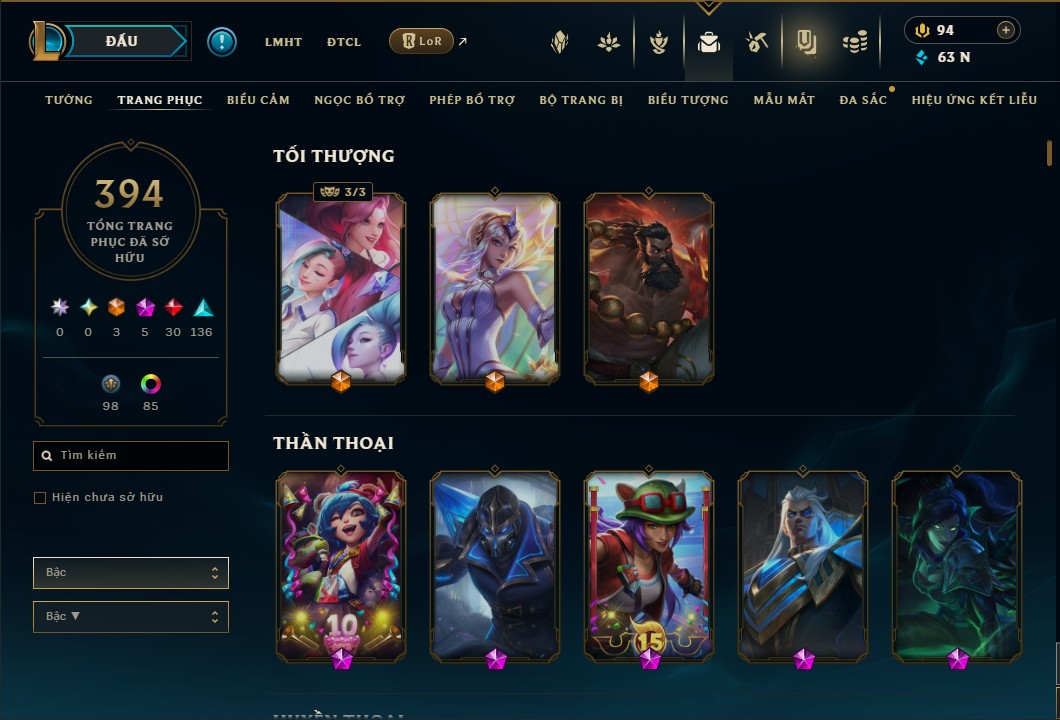Switch to the TƯỚNG tab
The width and height of the screenshot is (1060, 720).
click(69, 100)
